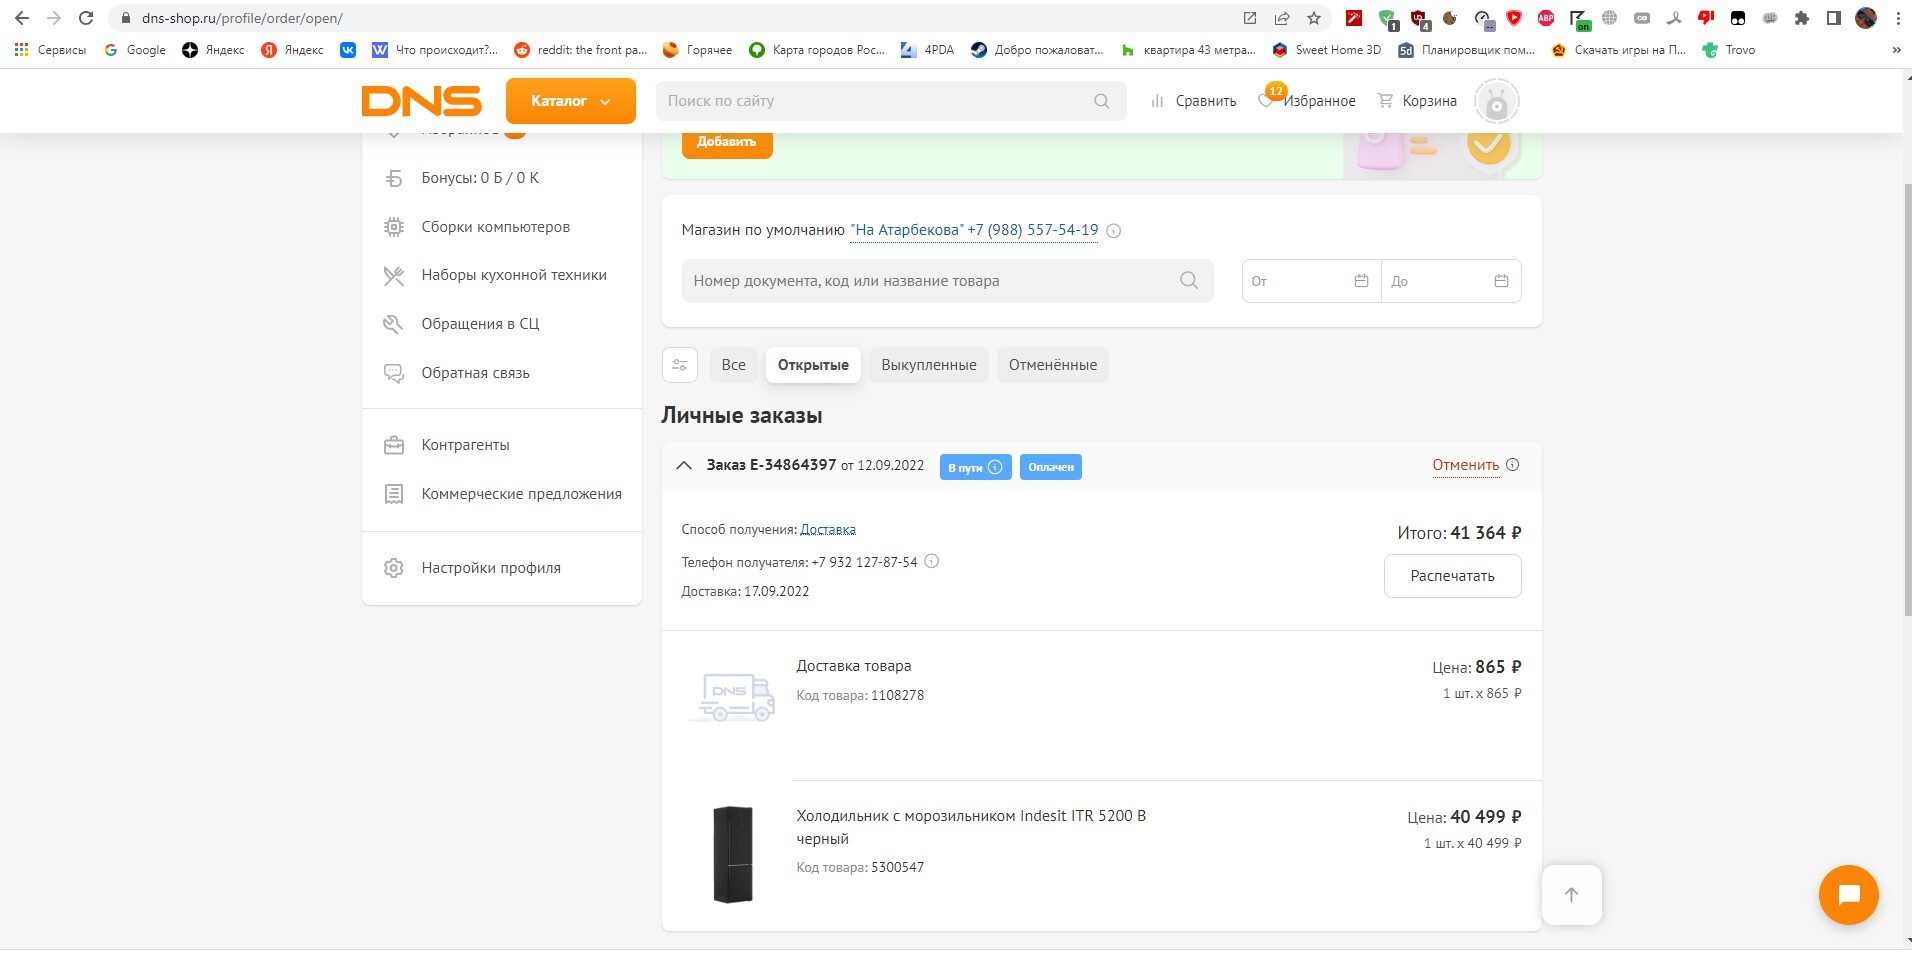Open Сборки компьютеров section

pos(495,227)
